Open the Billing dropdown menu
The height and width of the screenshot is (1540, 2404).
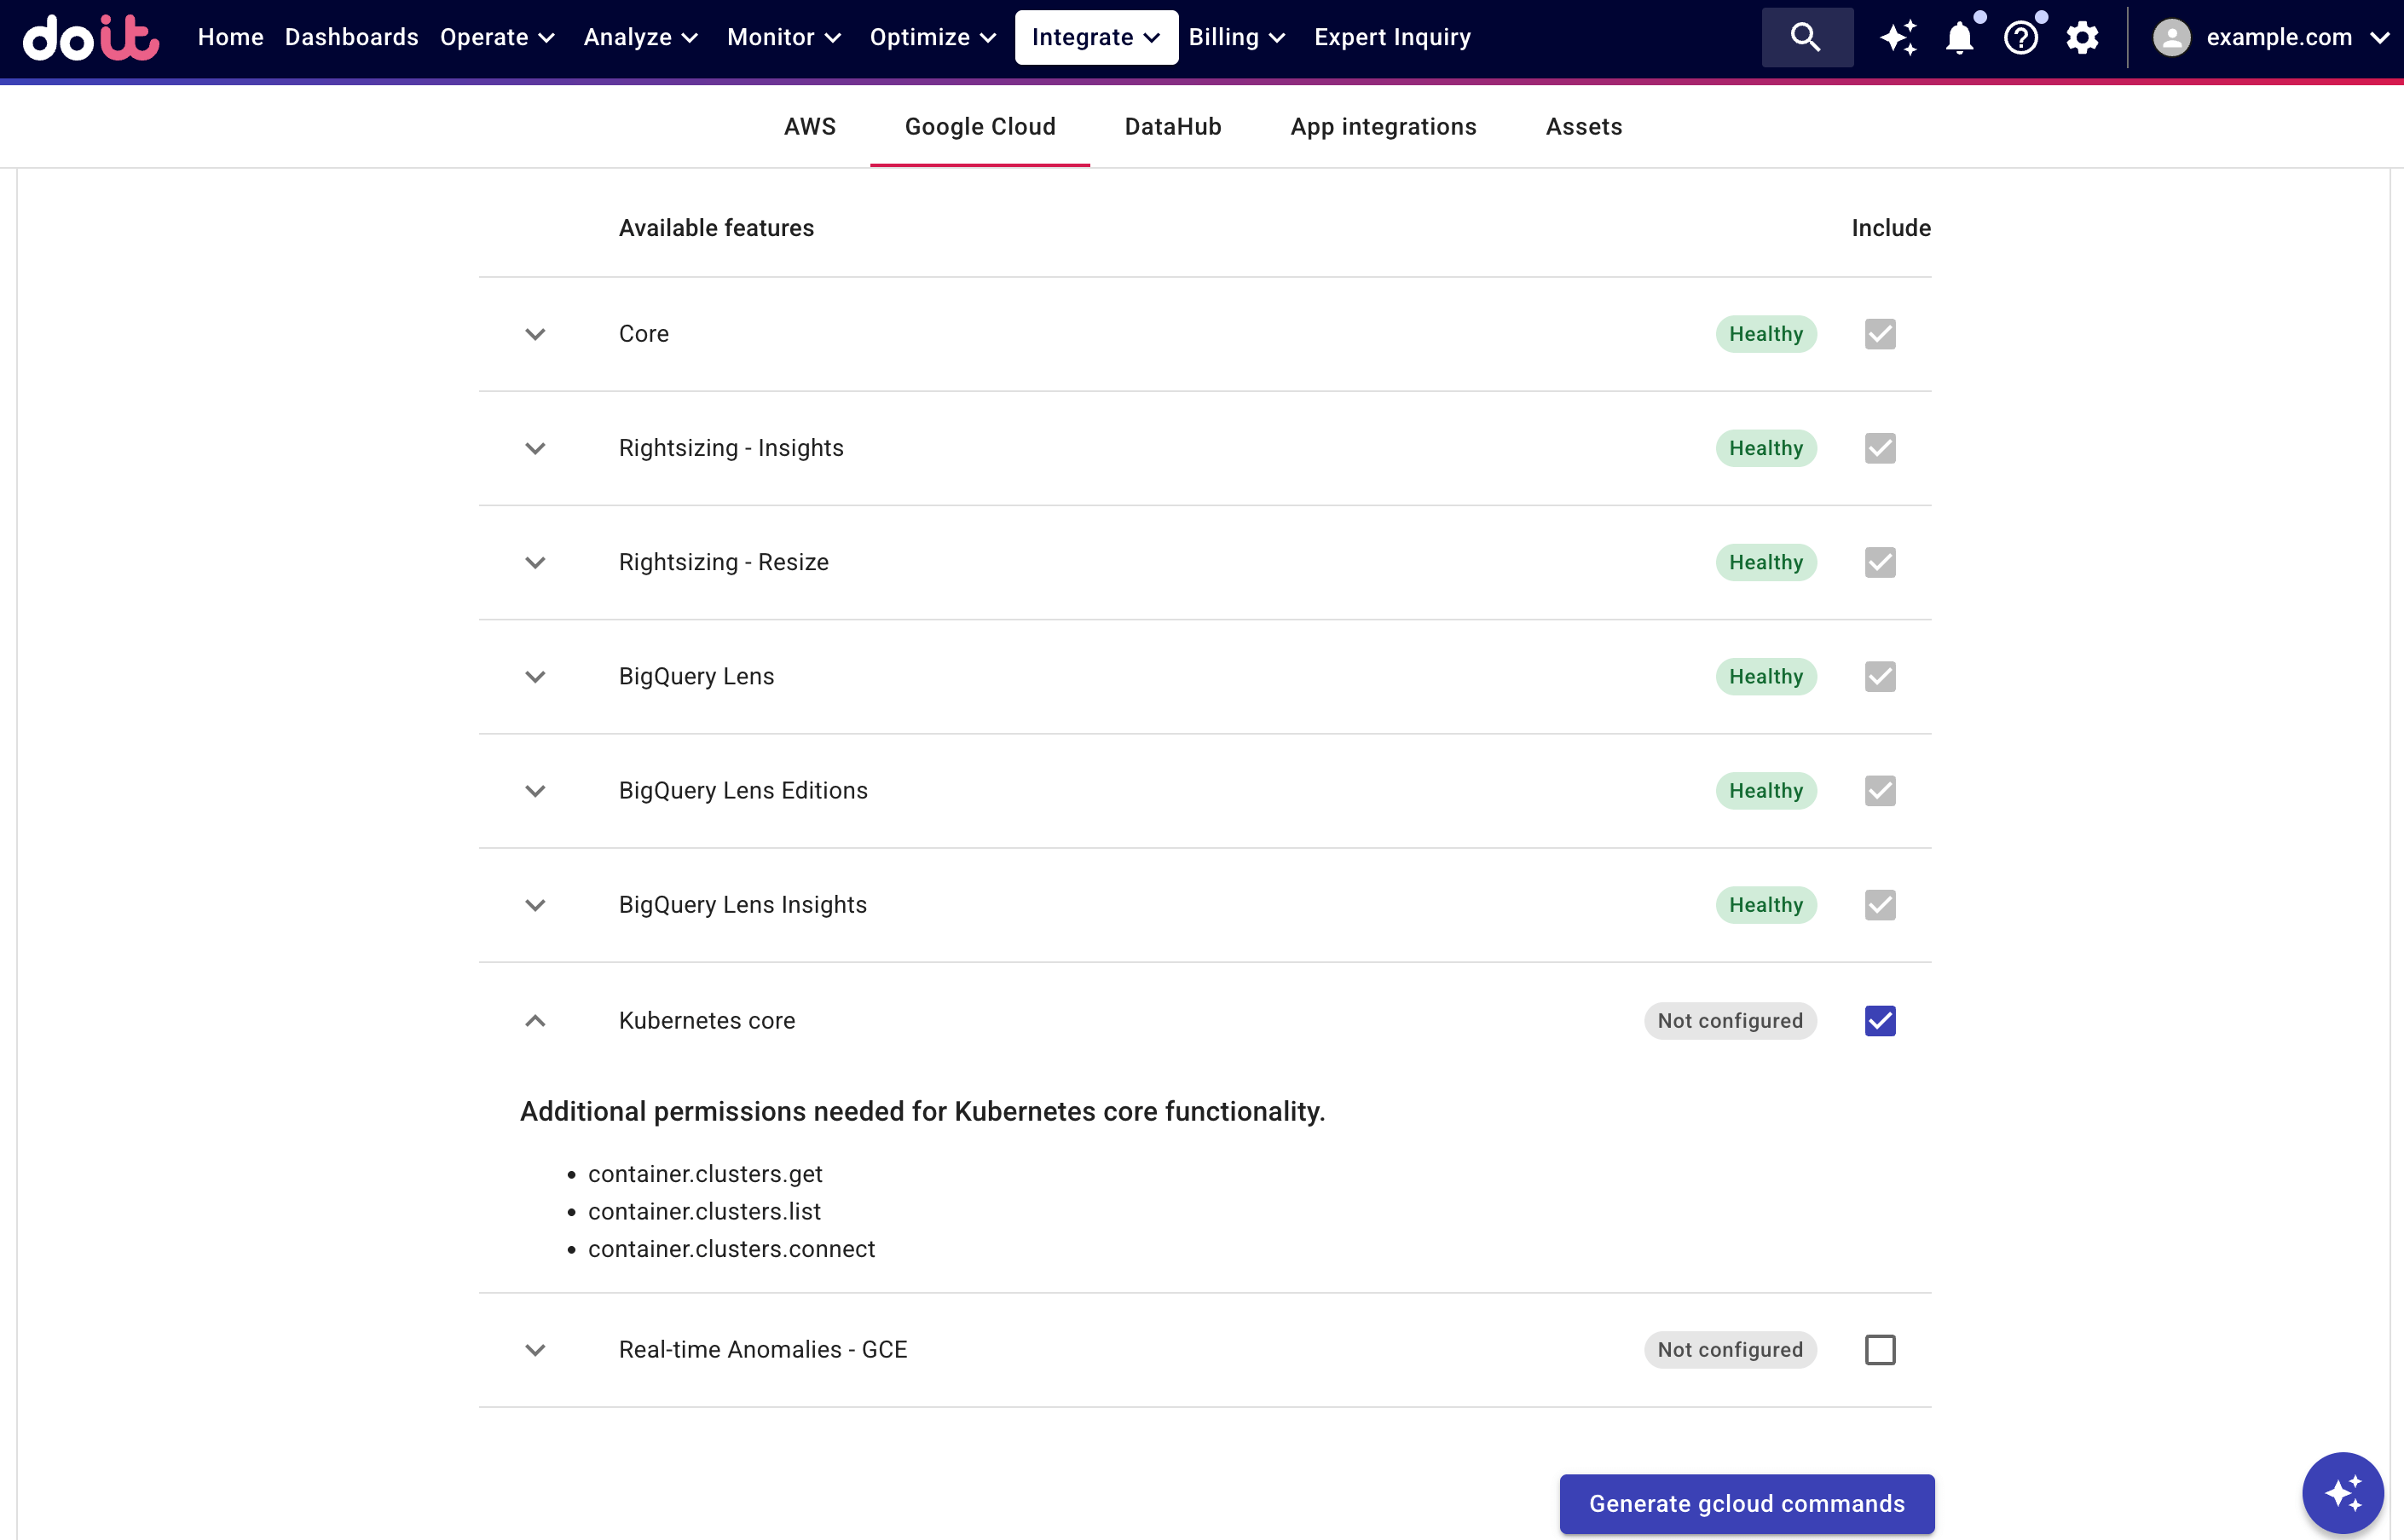[1237, 37]
